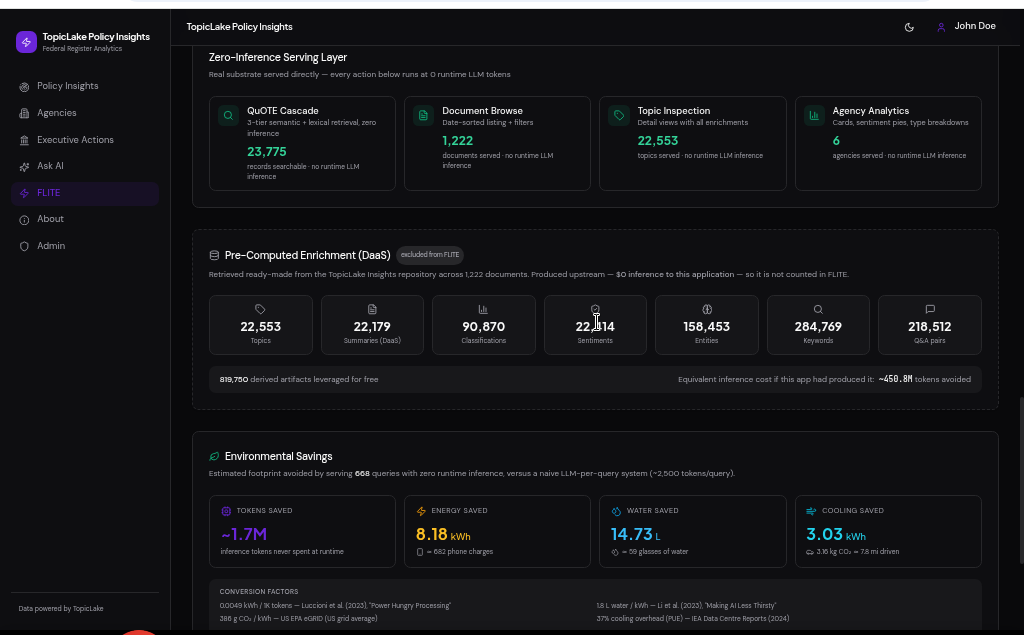Click the 14.73 L water value
This screenshot has height=635, width=1024.
(635, 534)
